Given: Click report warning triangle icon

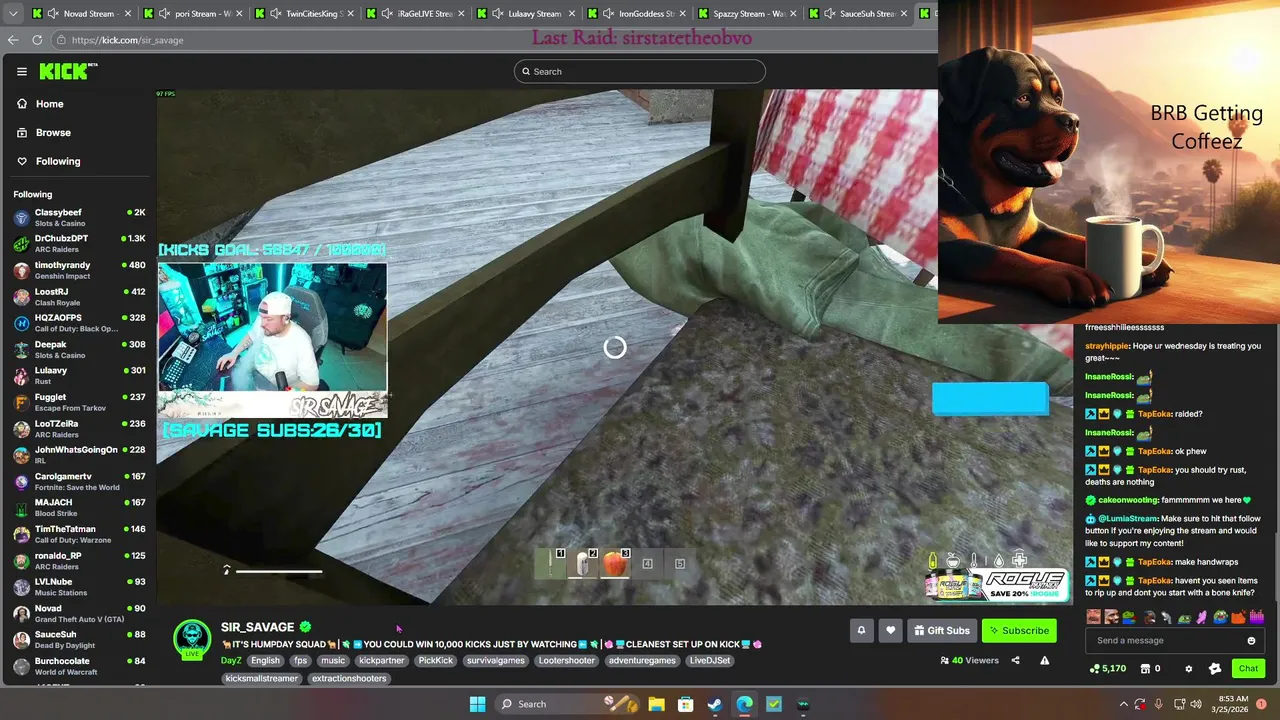Looking at the screenshot, I should [x=1045, y=660].
